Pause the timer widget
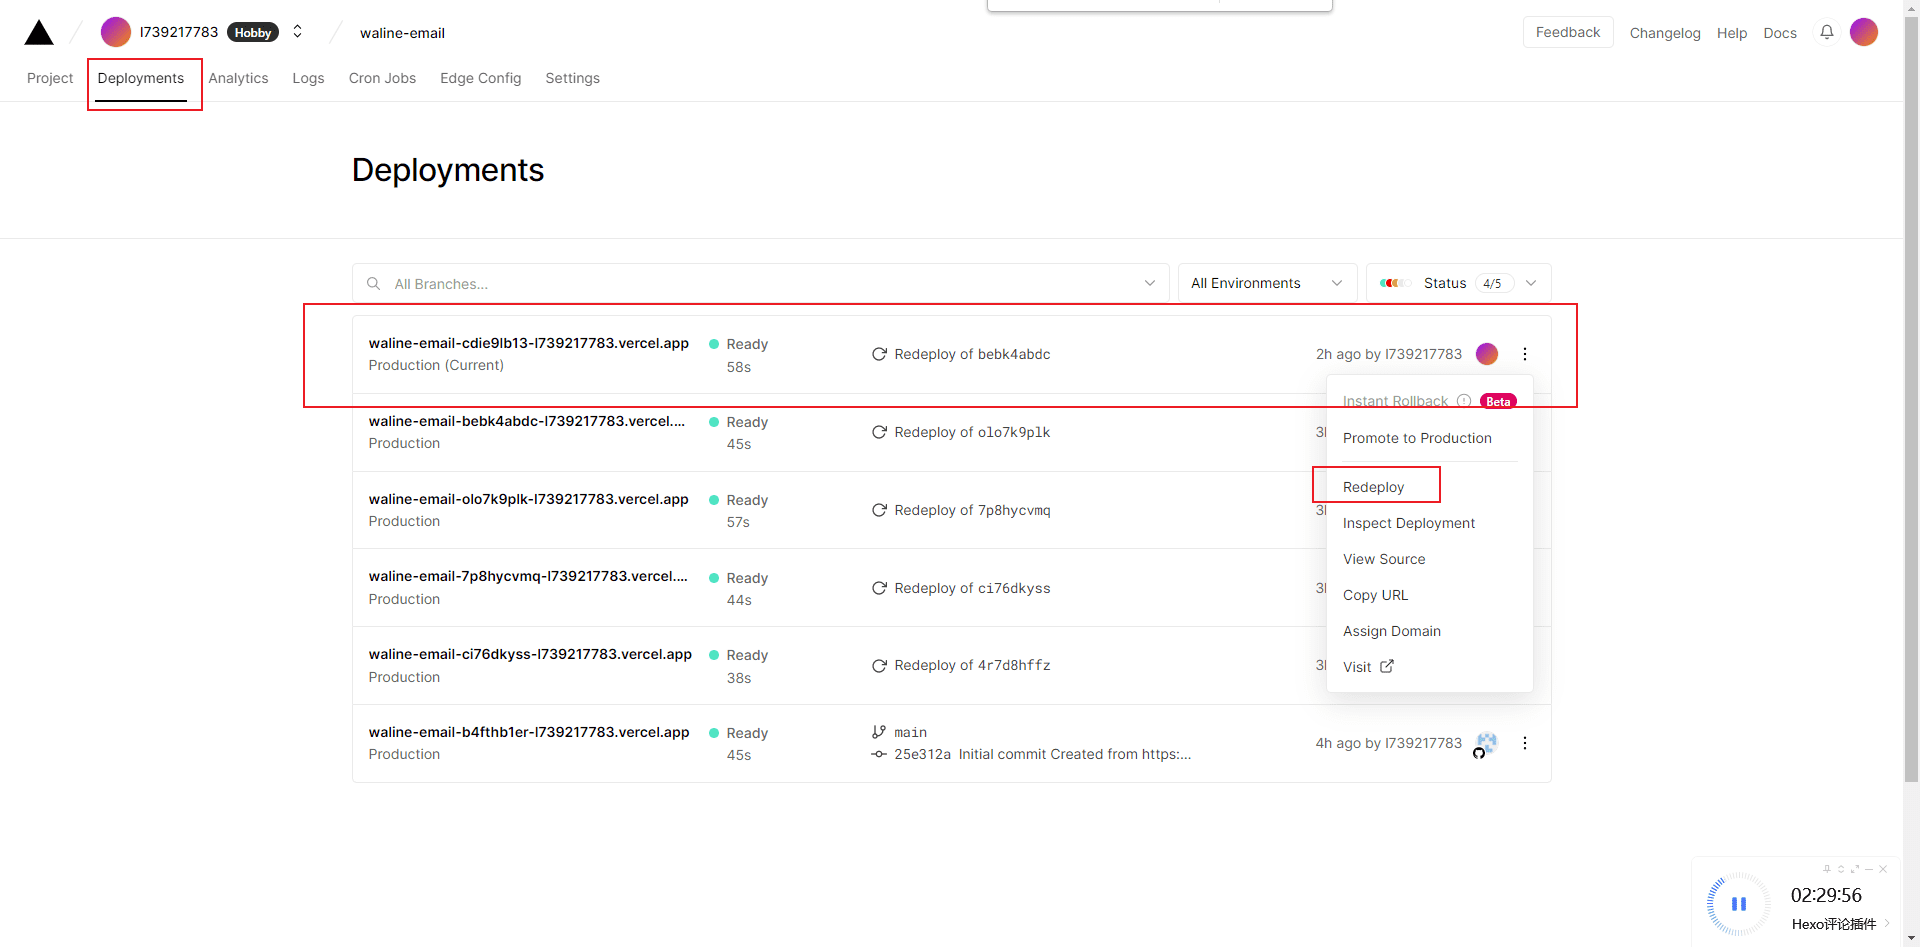This screenshot has width=1920, height=947. click(x=1739, y=904)
